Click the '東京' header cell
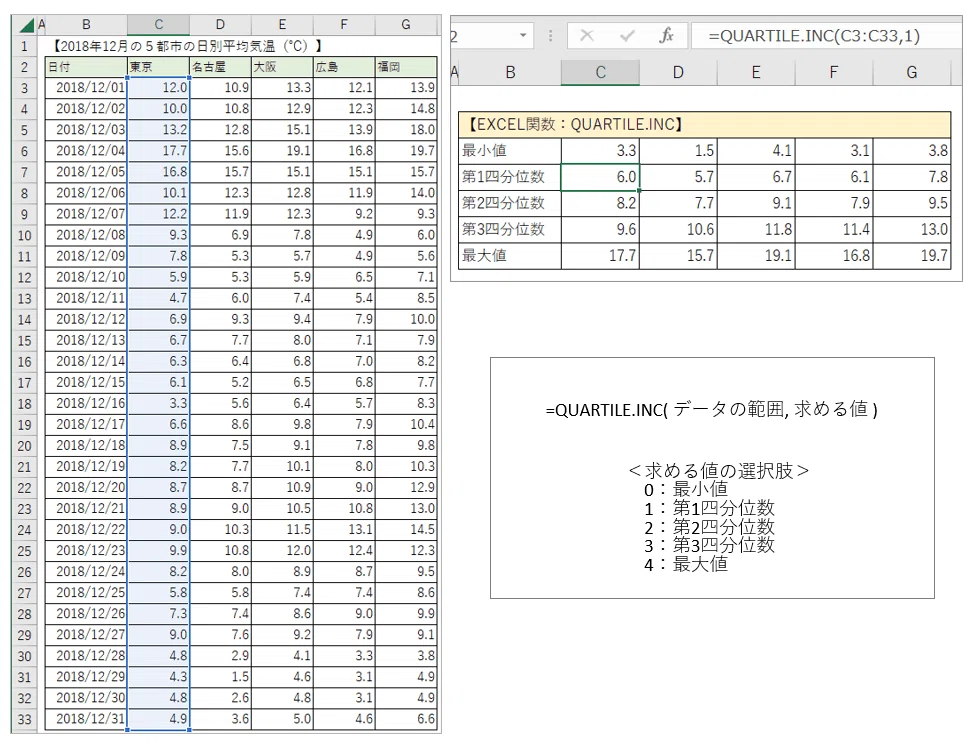The width and height of the screenshot is (973, 746). [x=158, y=67]
